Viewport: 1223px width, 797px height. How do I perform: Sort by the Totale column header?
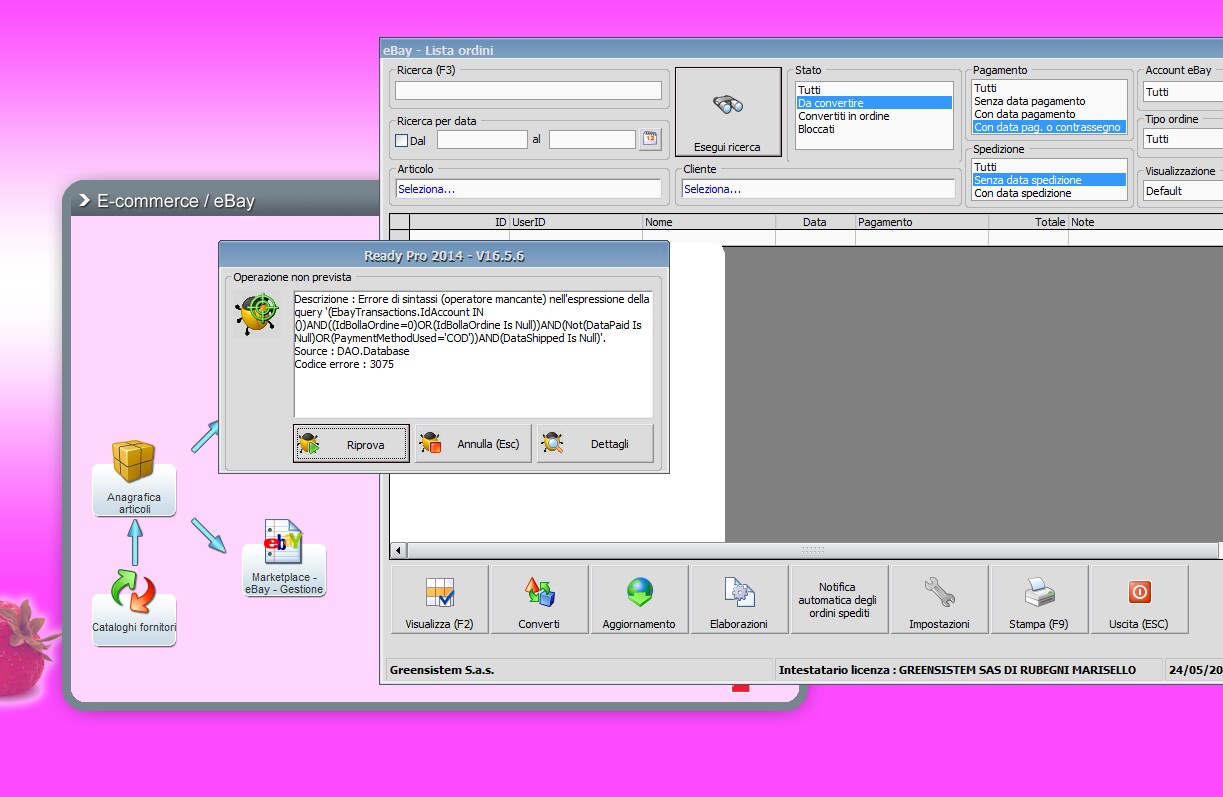[x=1028, y=222]
